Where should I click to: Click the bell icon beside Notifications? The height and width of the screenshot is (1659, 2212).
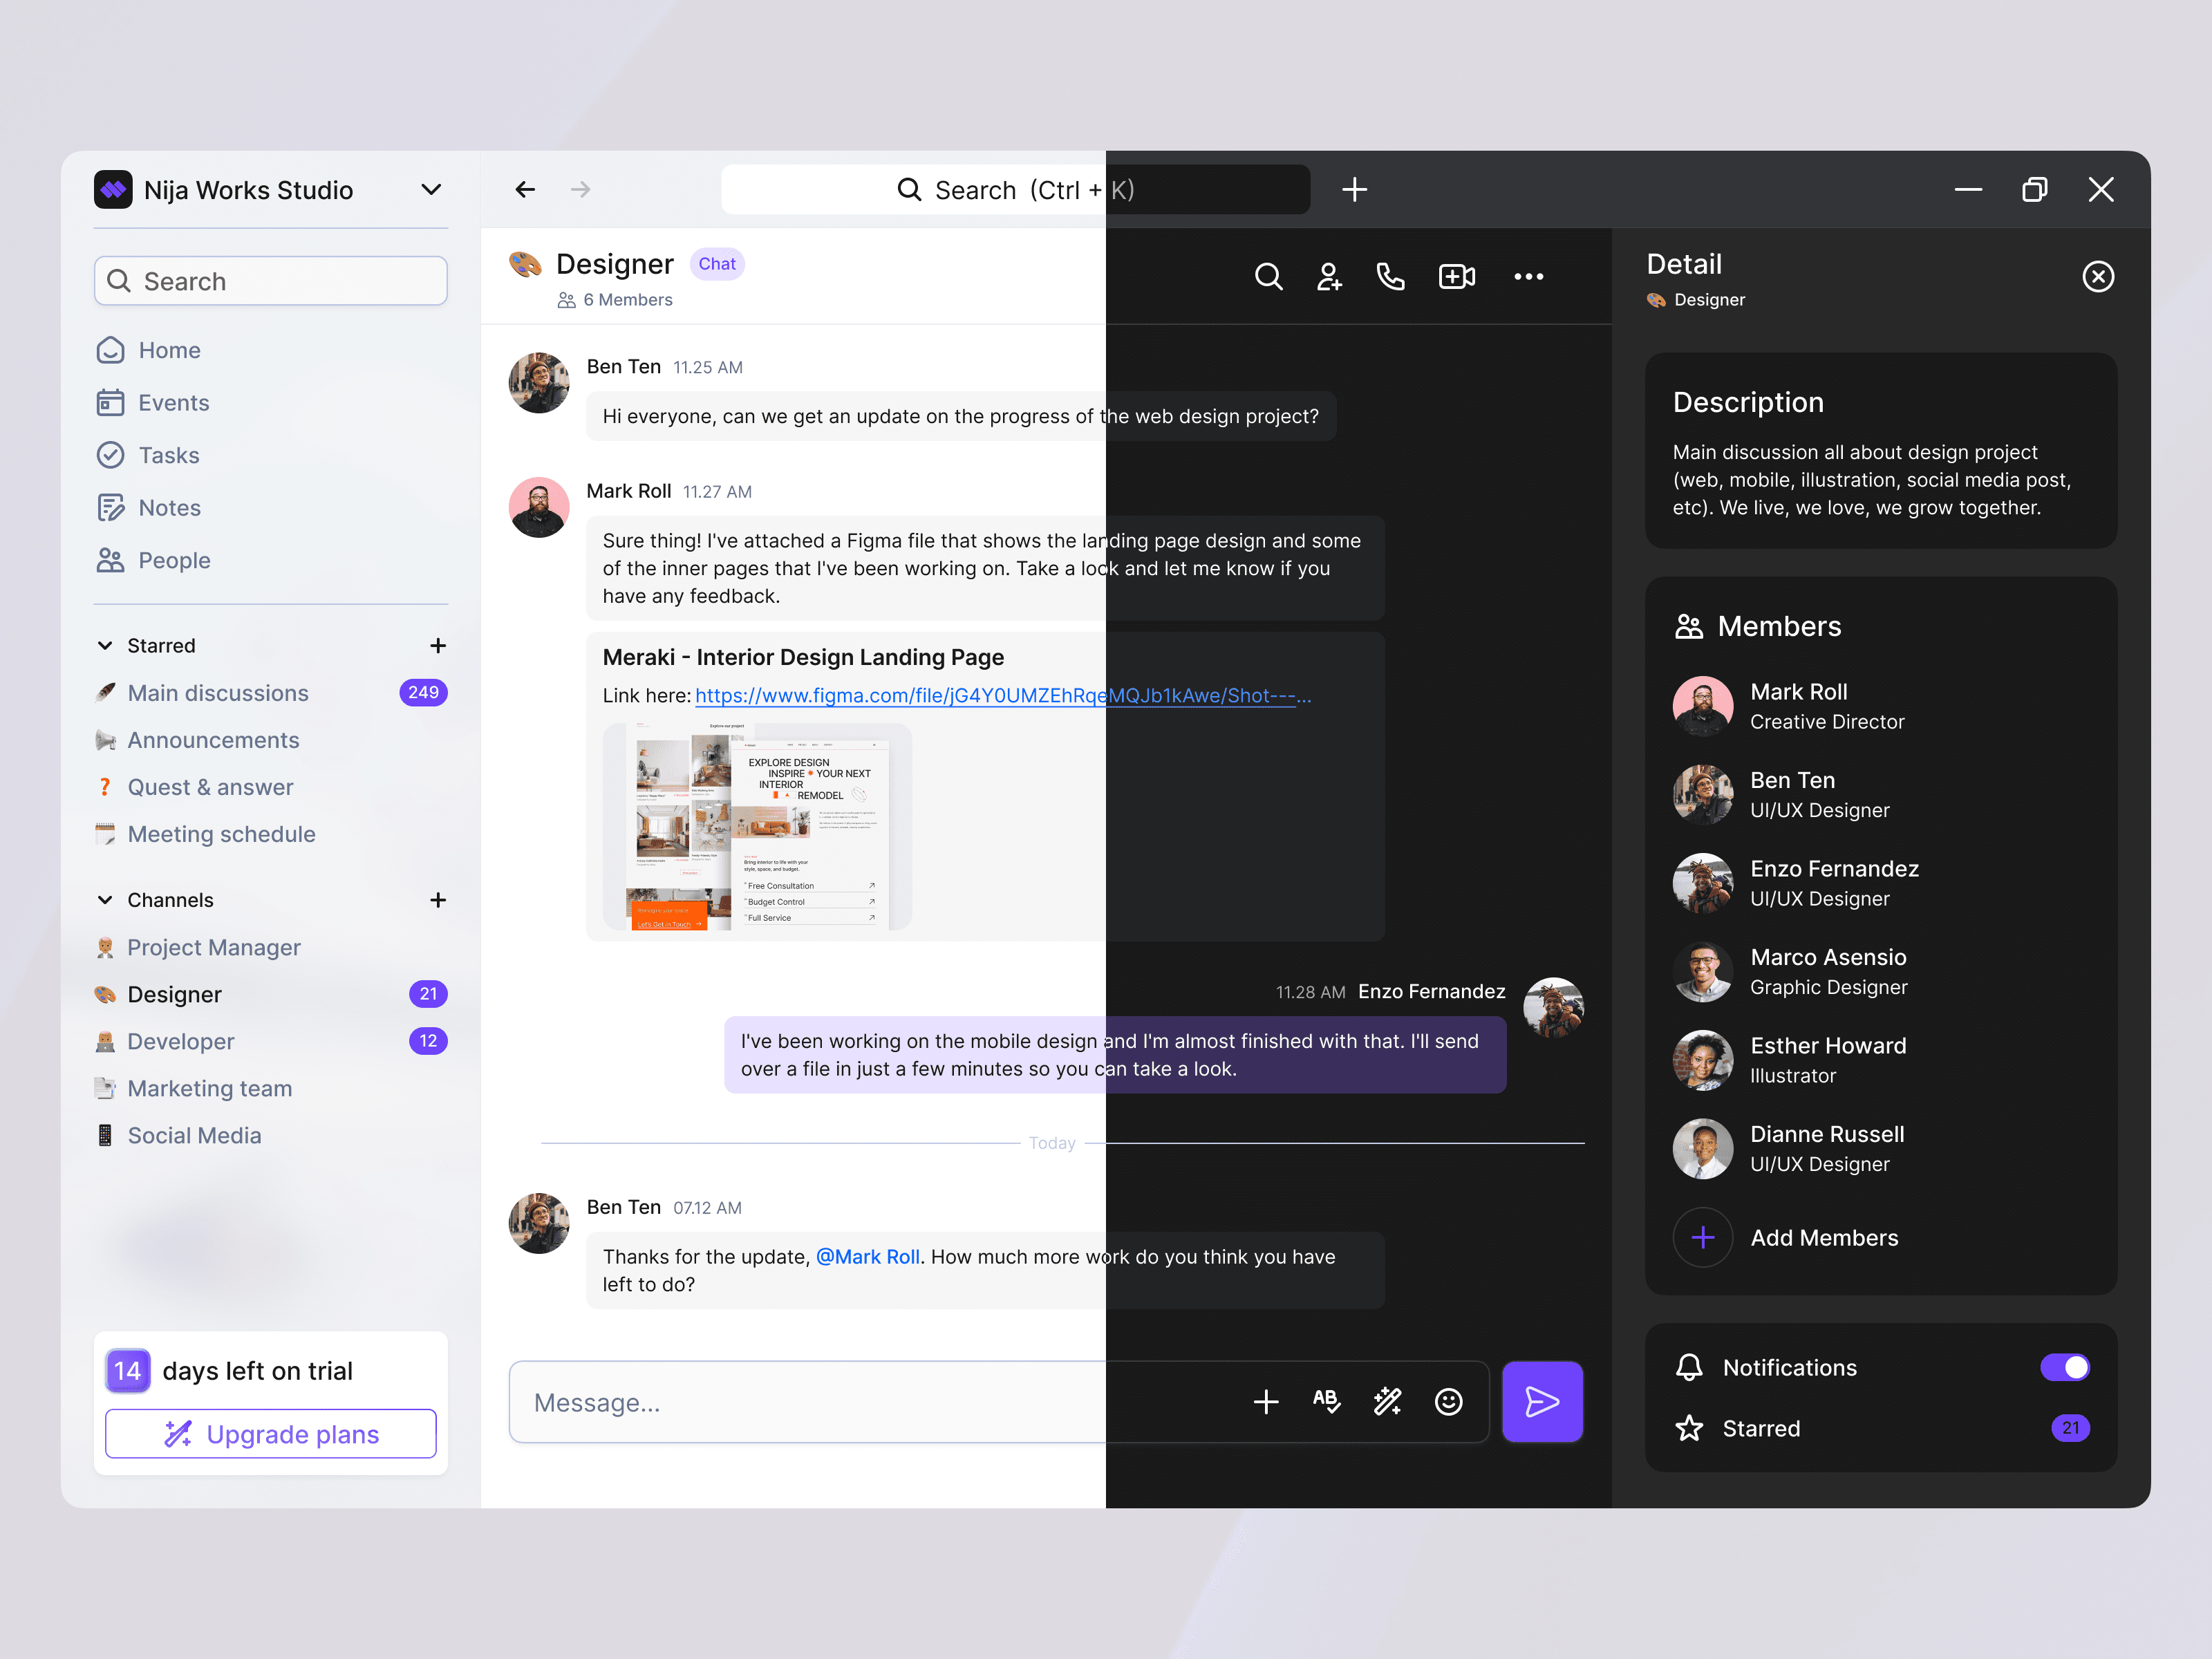[x=1689, y=1368]
